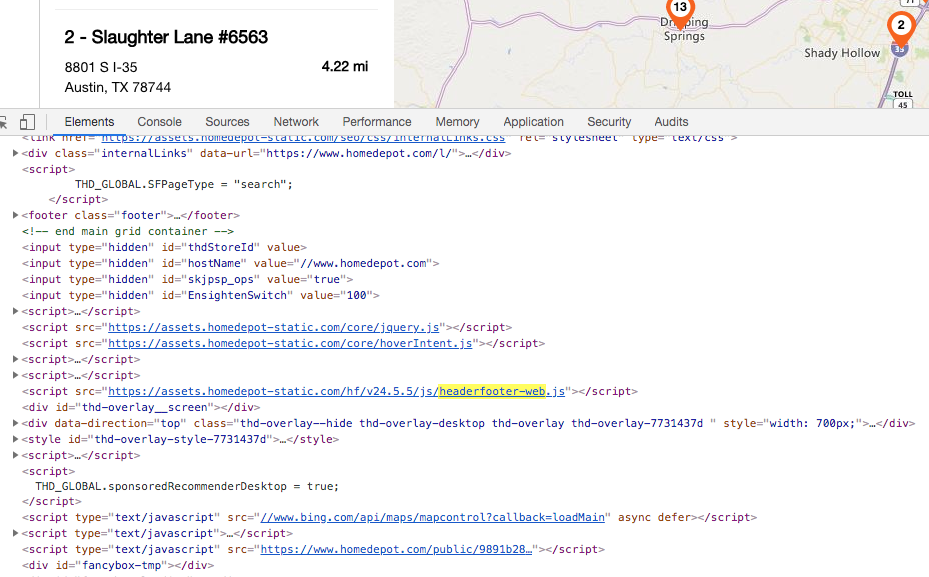The height and width of the screenshot is (577, 929).
Task: Click the Toll 45 road shield on map
Action: [x=902, y=100]
